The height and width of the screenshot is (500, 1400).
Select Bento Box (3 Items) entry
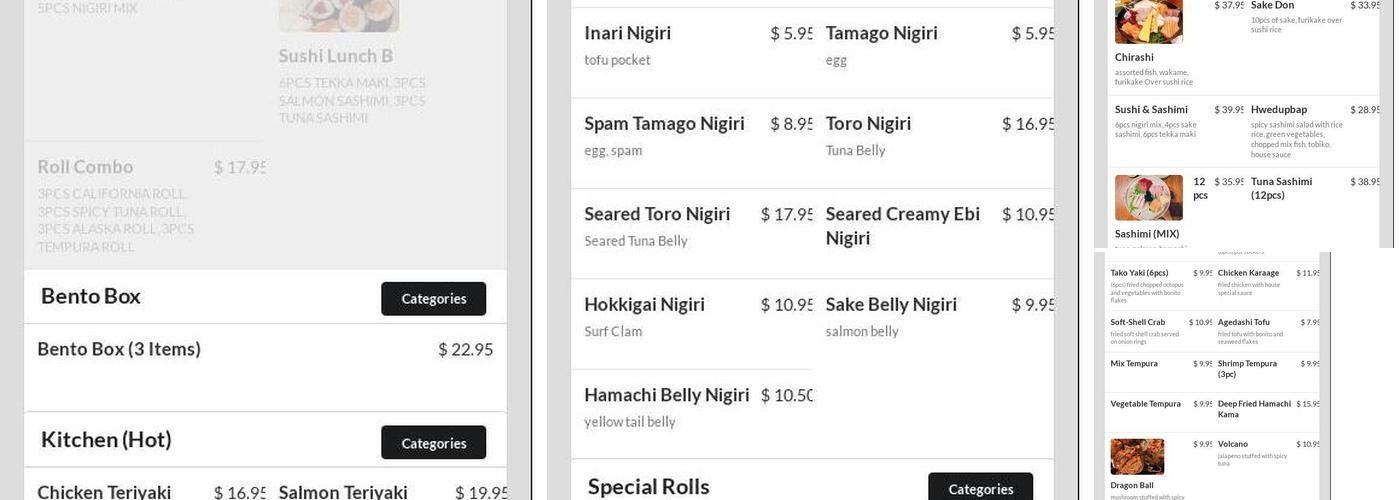click(119, 349)
